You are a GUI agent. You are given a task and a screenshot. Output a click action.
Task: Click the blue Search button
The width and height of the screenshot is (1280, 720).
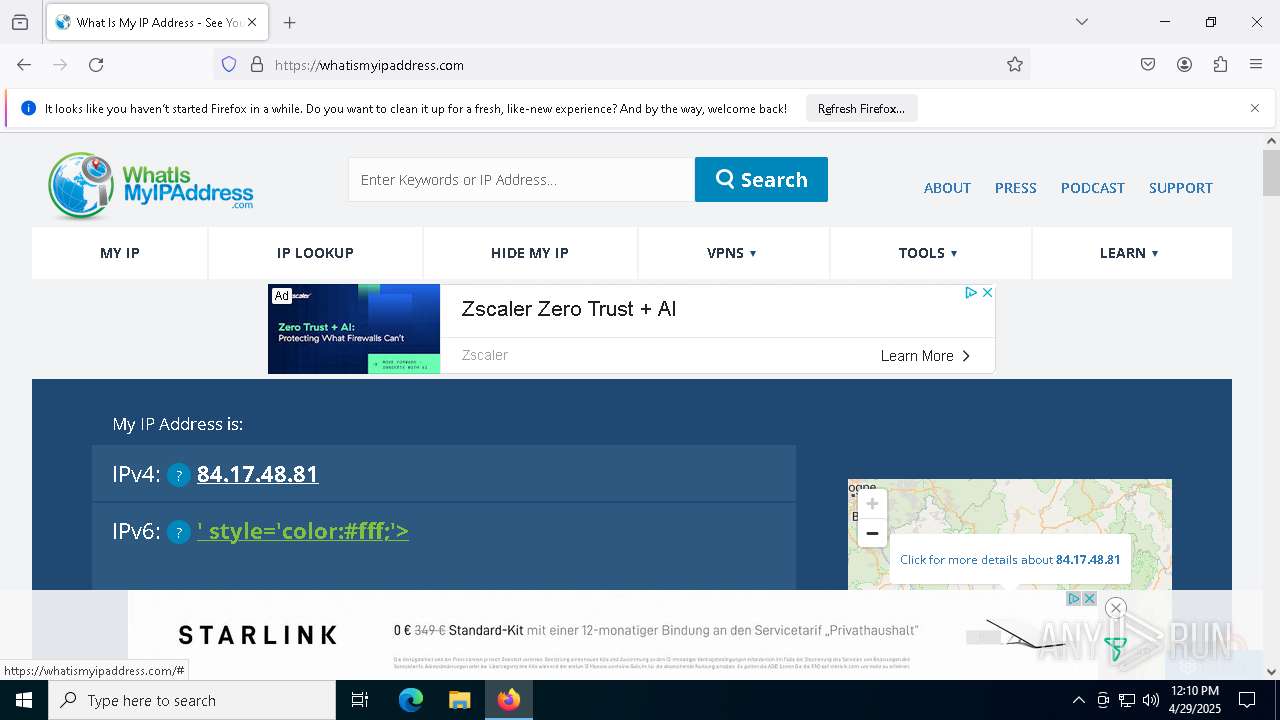pos(761,180)
